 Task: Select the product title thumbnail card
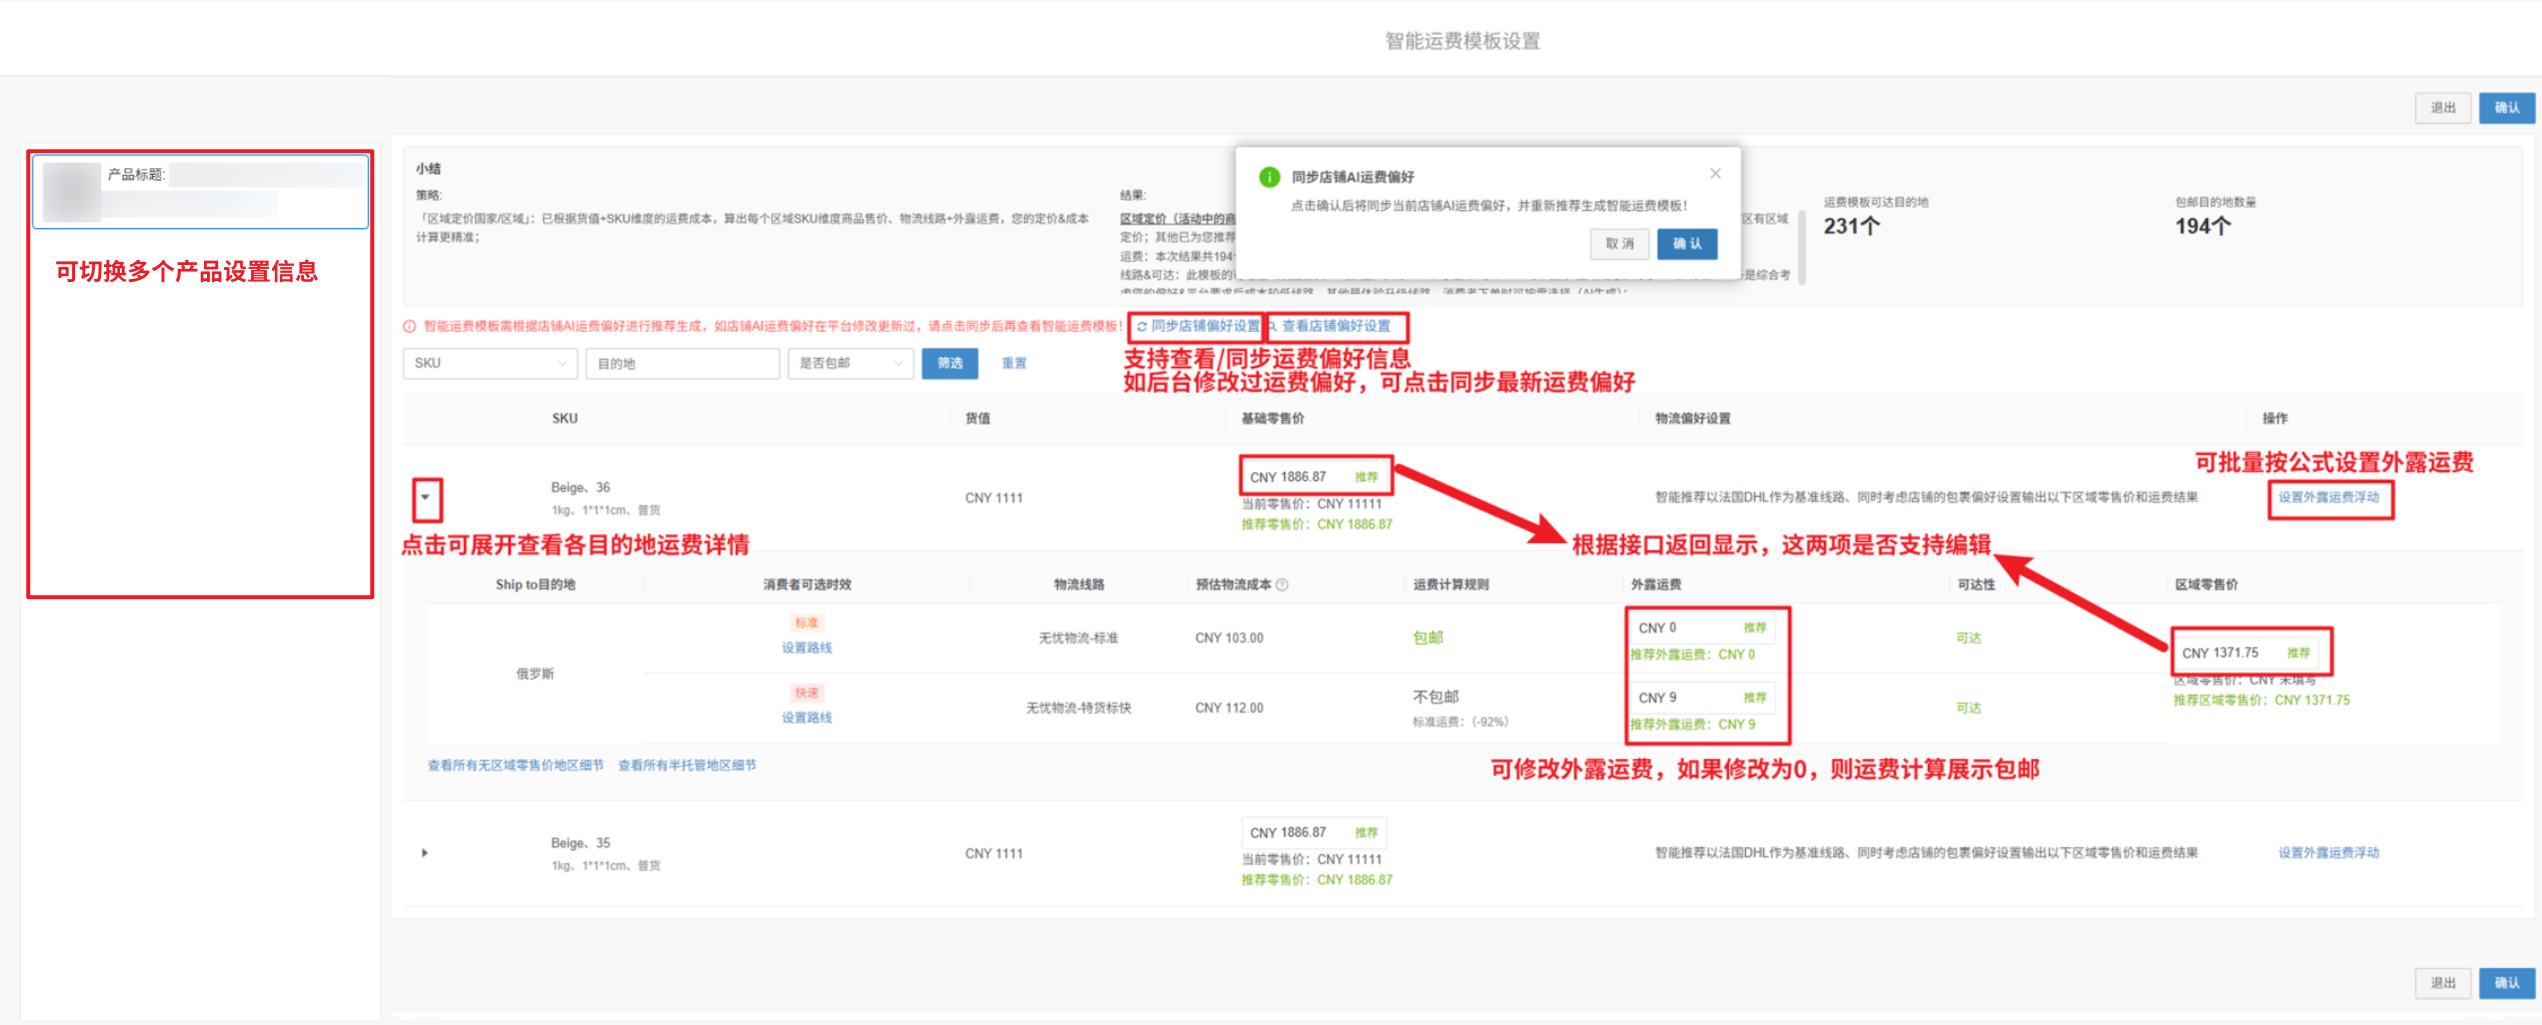pyautogui.click(x=200, y=191)
